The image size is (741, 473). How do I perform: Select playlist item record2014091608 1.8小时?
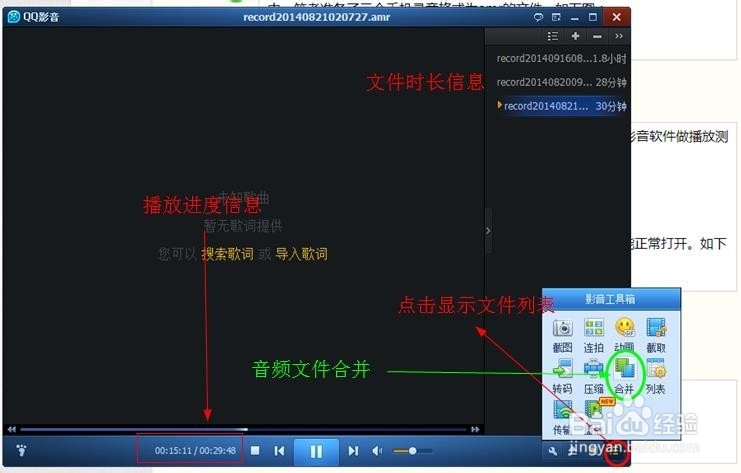pos(561,59)
